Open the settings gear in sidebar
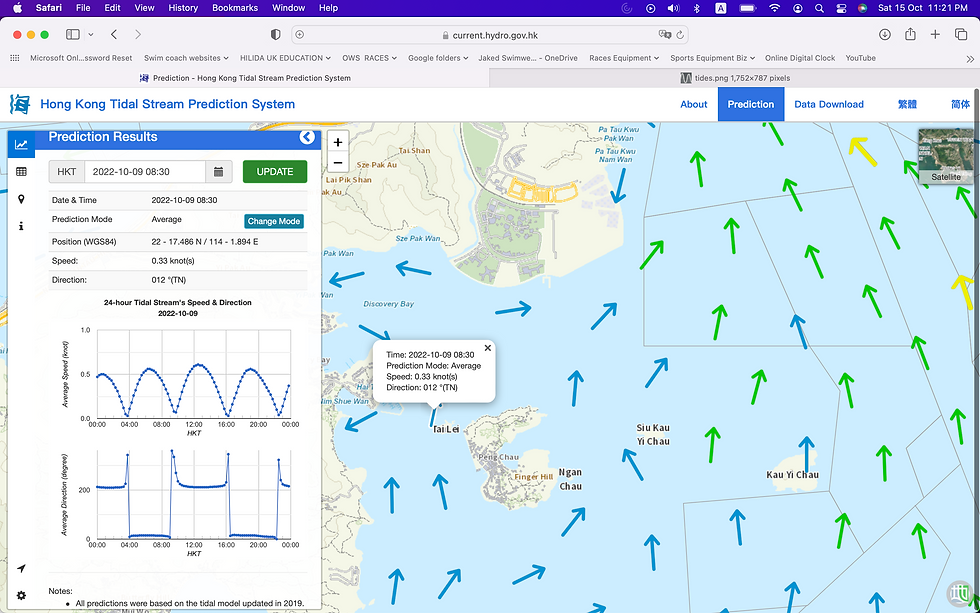Image resolution: width=980 pixels, height=613 pixels. [x=21, y=596]
